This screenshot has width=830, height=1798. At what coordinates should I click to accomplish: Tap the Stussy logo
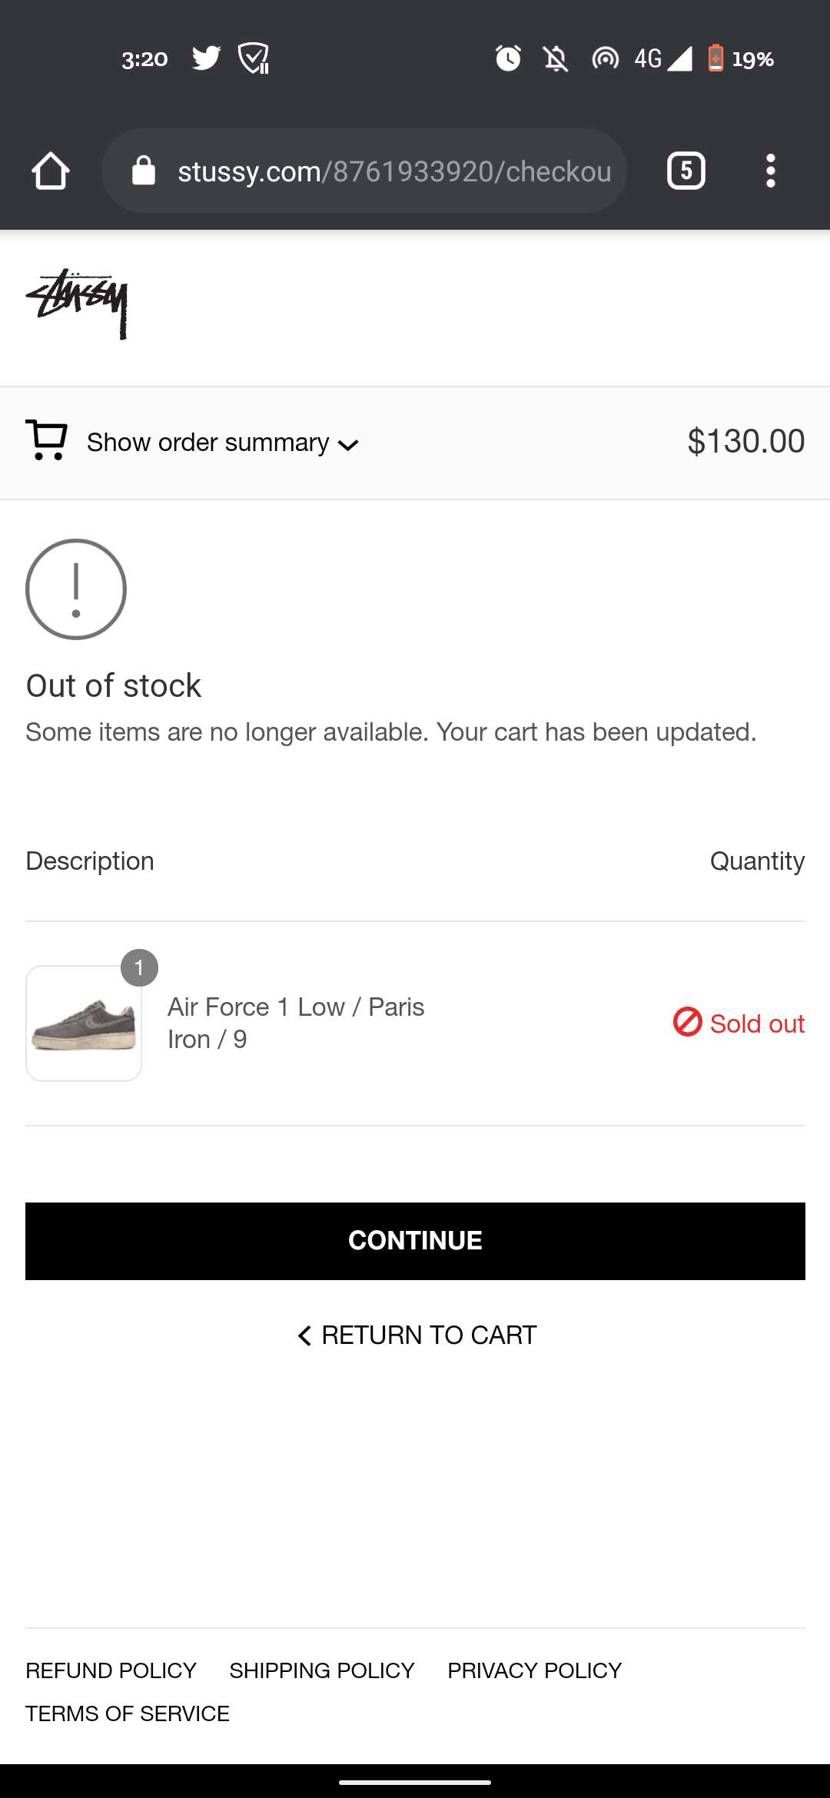click(x=77, y=303)
